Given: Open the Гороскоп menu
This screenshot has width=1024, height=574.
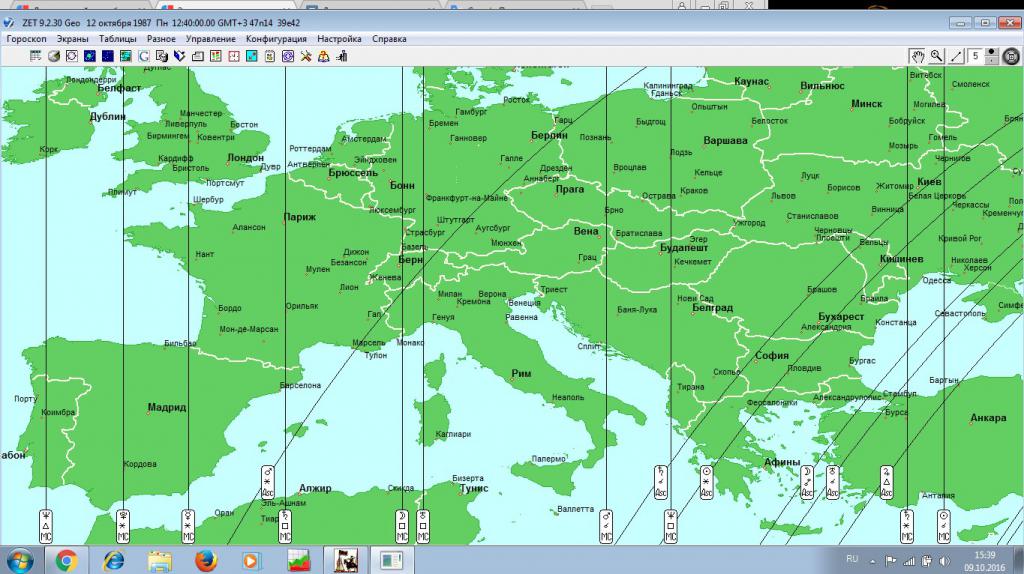Looking at the screenshot, I should pyautogui.click(x=26, y=39).
